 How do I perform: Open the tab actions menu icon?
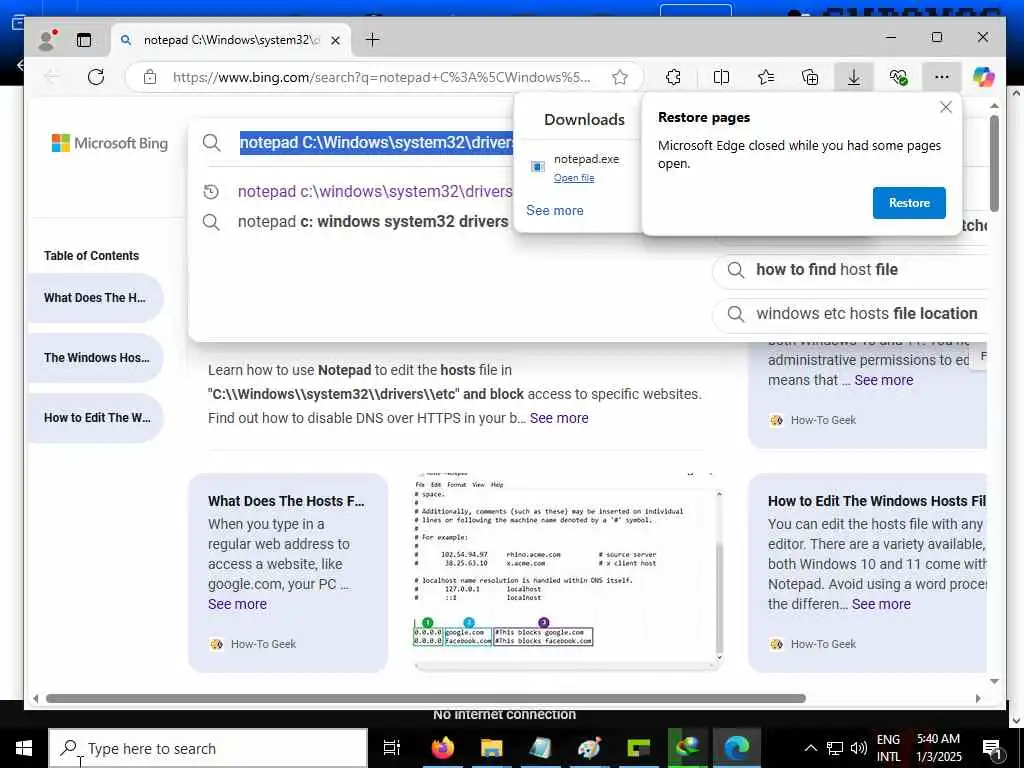pos(84,40)
